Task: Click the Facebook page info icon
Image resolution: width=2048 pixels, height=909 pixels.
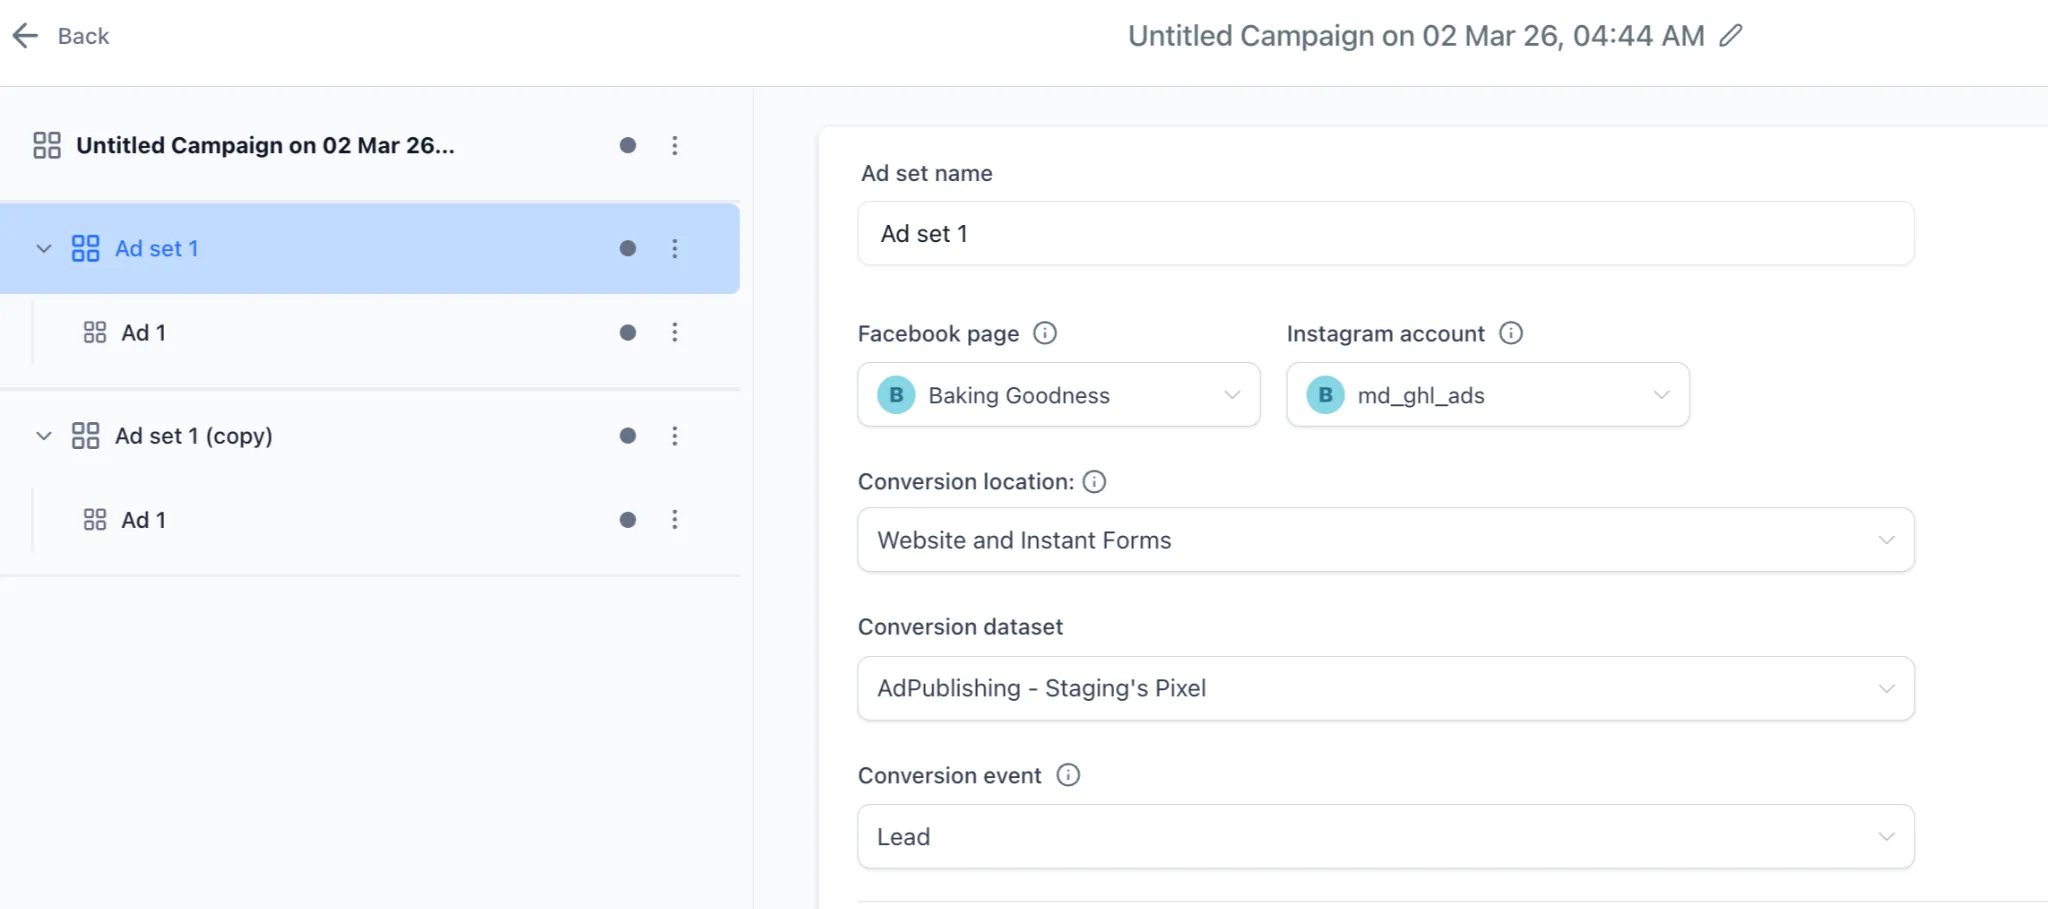Action: click(x=1044, y=333)
